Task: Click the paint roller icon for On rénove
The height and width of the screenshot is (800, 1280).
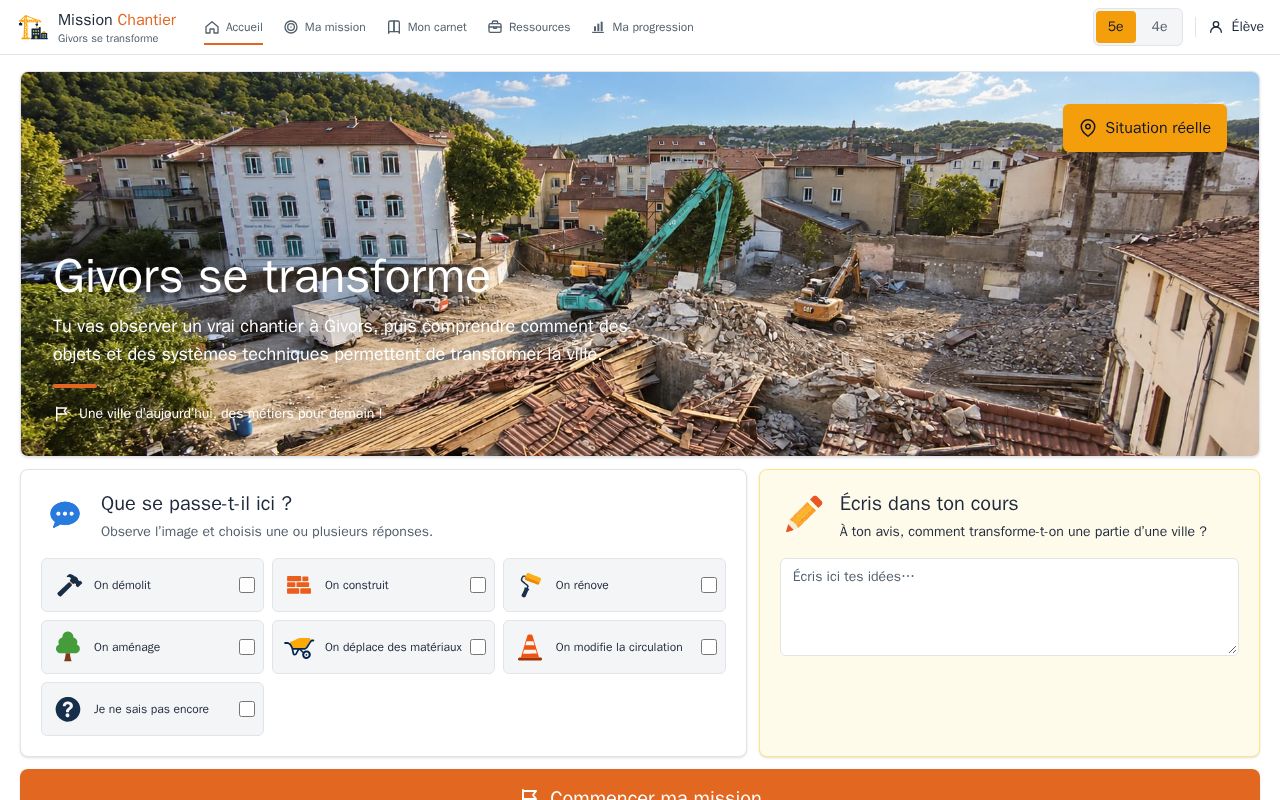Action: pyautogui.click(x=530, y=585)
